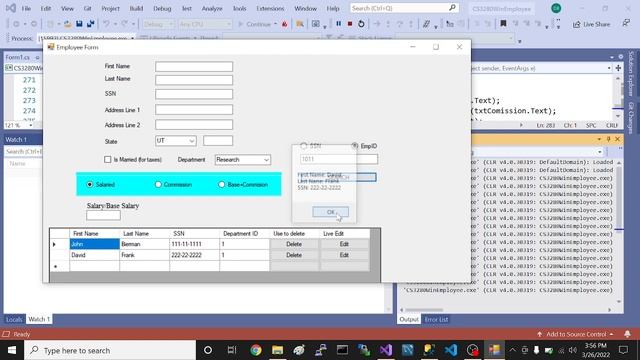The height and width of the screenshot is (360, 640).
Task: Select the Salaried radio button
Action: tap(90, 184)
